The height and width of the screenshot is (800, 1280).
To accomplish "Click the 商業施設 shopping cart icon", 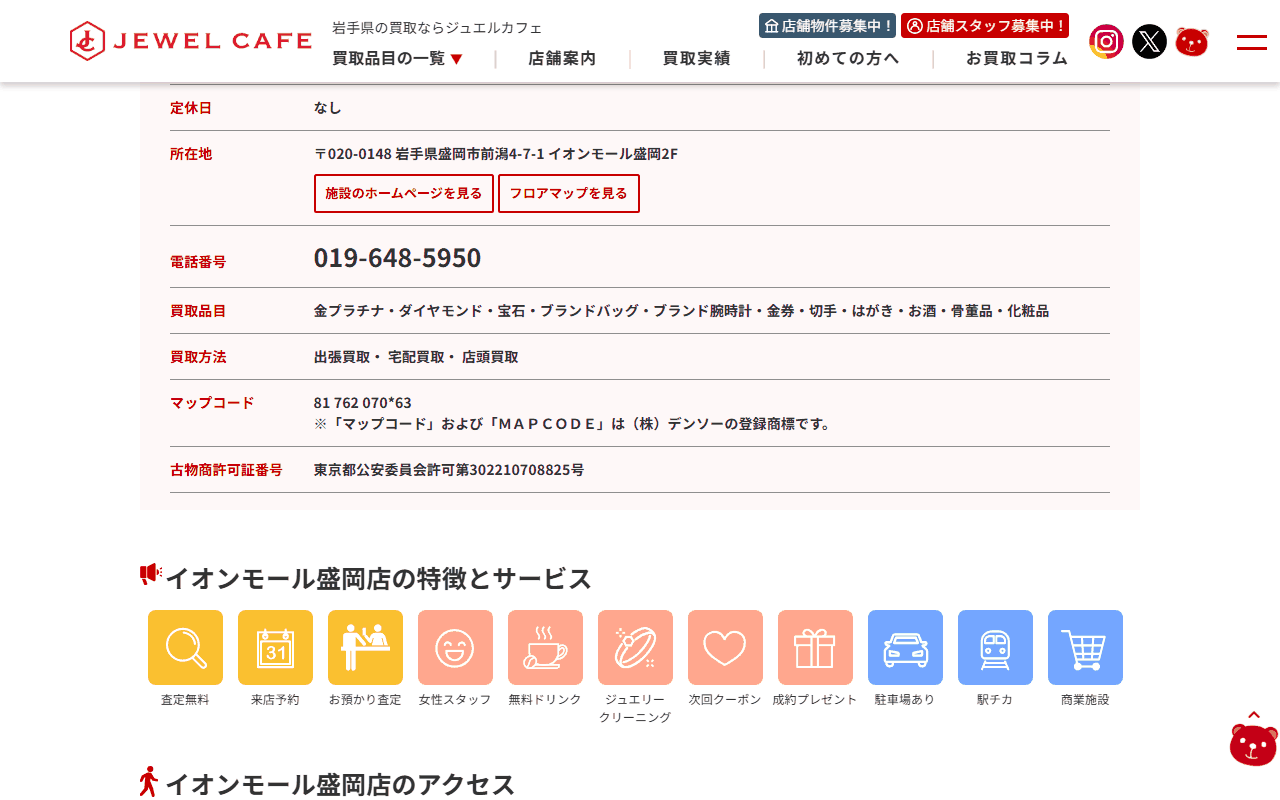I will click(x=1085, y=648).
